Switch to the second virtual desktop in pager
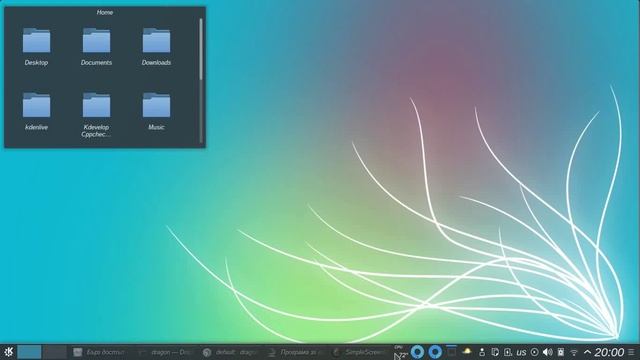Image resolution: width=640 pixels, height=360 pixels. coord(55,352)
